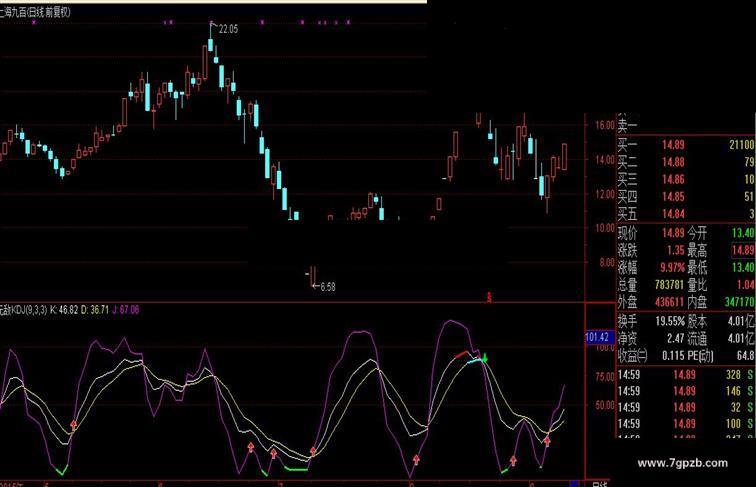Select the 14:59 trade row with 146
The width and height of the screenshot is (756, 487).
[686, 391]
